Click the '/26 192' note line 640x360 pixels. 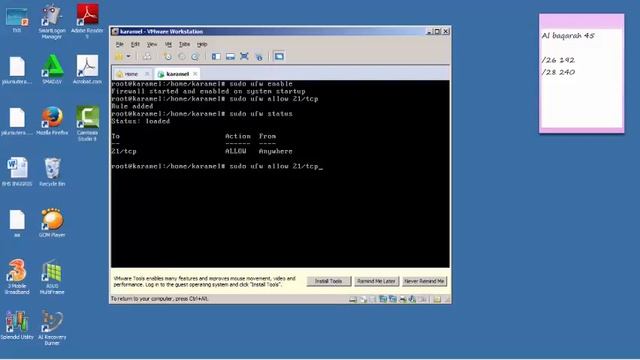pos(558,60)
